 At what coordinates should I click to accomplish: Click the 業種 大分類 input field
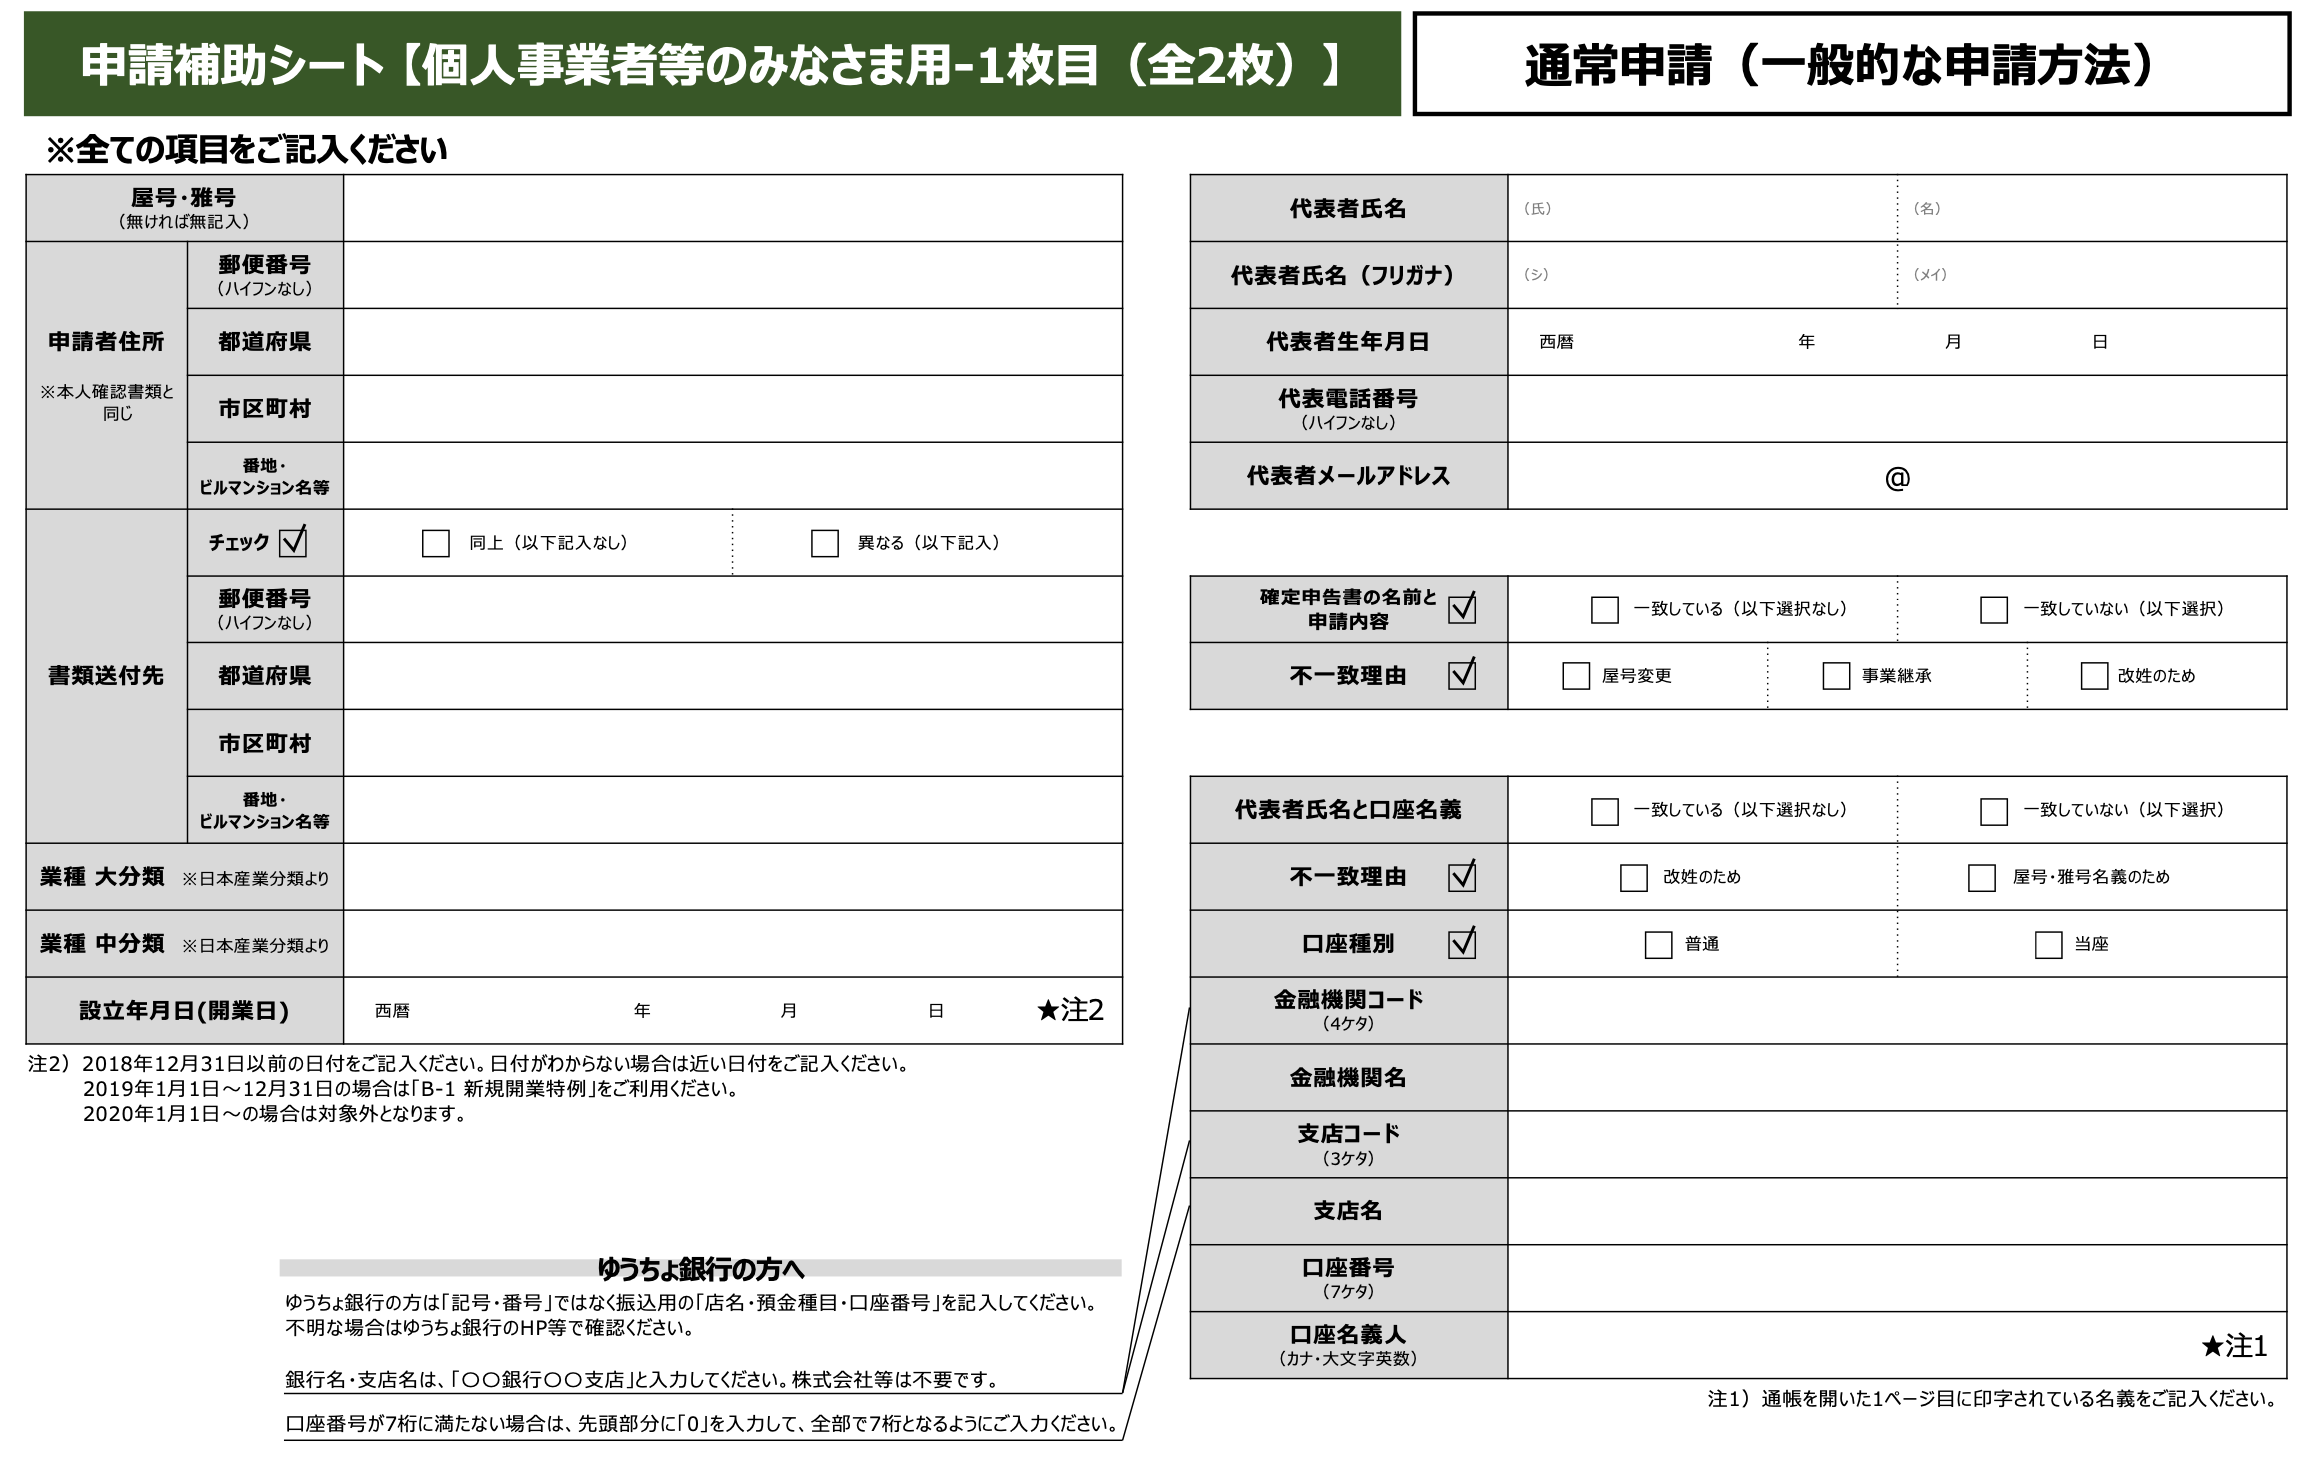(733, 877)
